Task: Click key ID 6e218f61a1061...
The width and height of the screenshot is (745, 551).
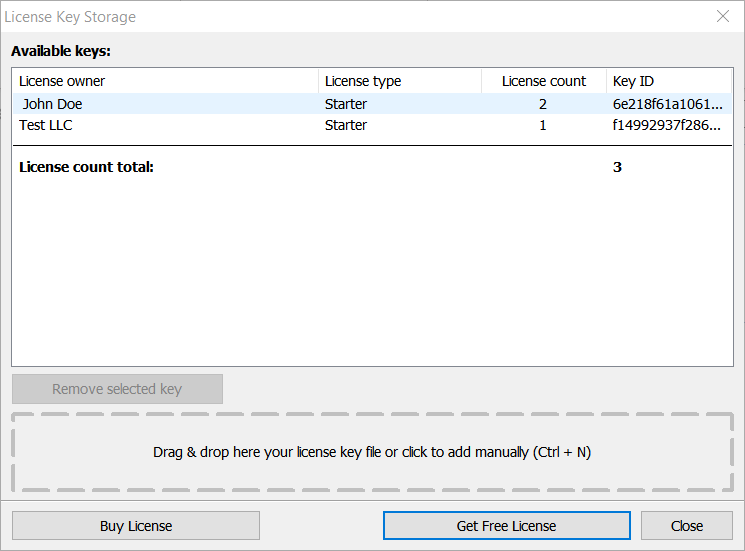Action: point(668,104)
